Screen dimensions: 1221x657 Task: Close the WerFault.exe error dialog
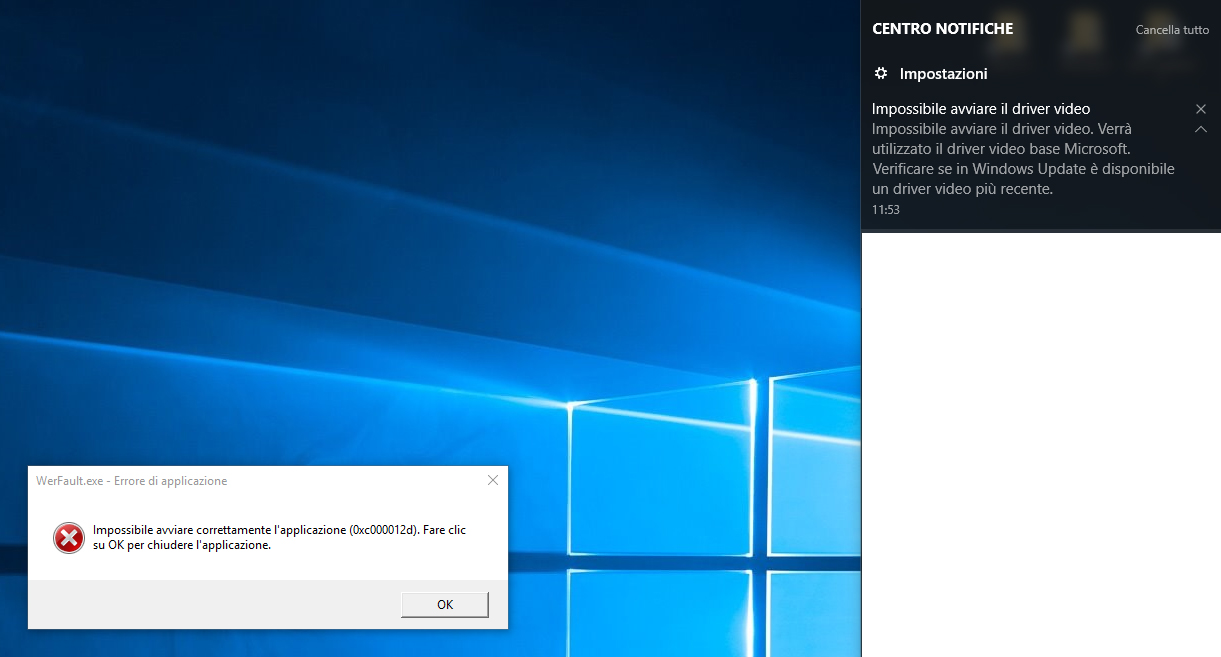click(493, 481)
